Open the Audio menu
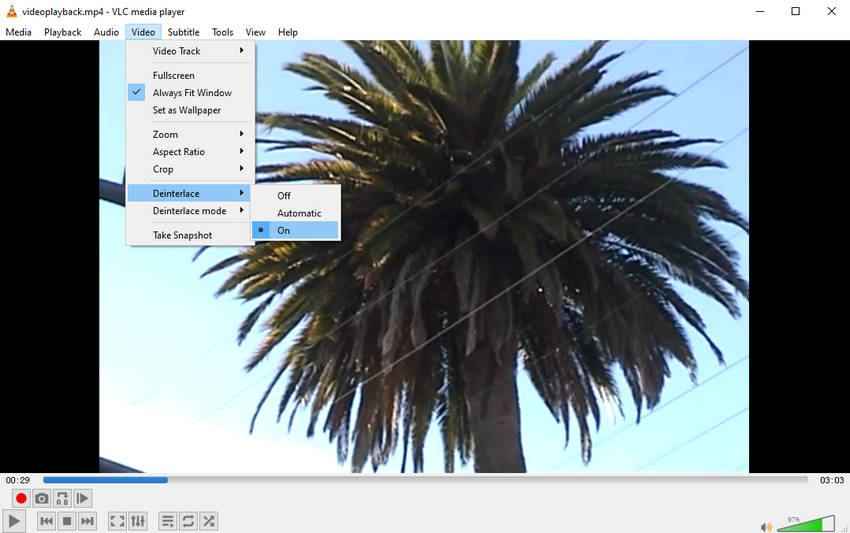This screenshot has height=533, width=850. click(x=106, y=32)
